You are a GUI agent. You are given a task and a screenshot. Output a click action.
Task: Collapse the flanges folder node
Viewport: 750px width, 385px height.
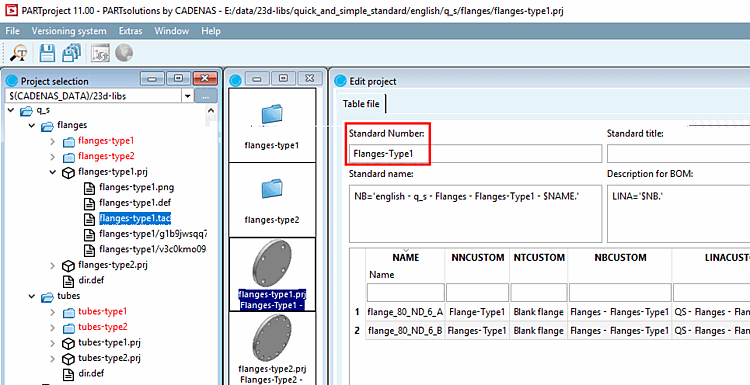(x=32, y=126)
